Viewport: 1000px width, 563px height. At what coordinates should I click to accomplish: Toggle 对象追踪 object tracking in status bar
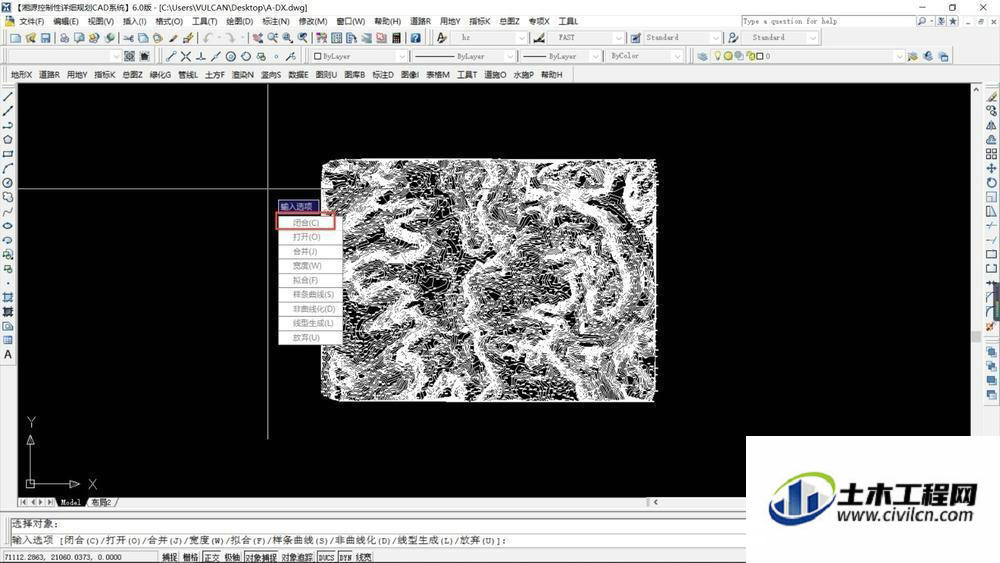click(x=297, y=557)
